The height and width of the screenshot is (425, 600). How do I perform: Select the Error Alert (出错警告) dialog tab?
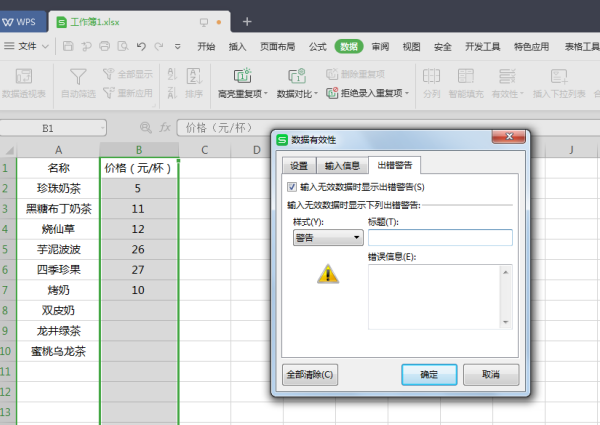pyautogui.click(x=395, y=165)
